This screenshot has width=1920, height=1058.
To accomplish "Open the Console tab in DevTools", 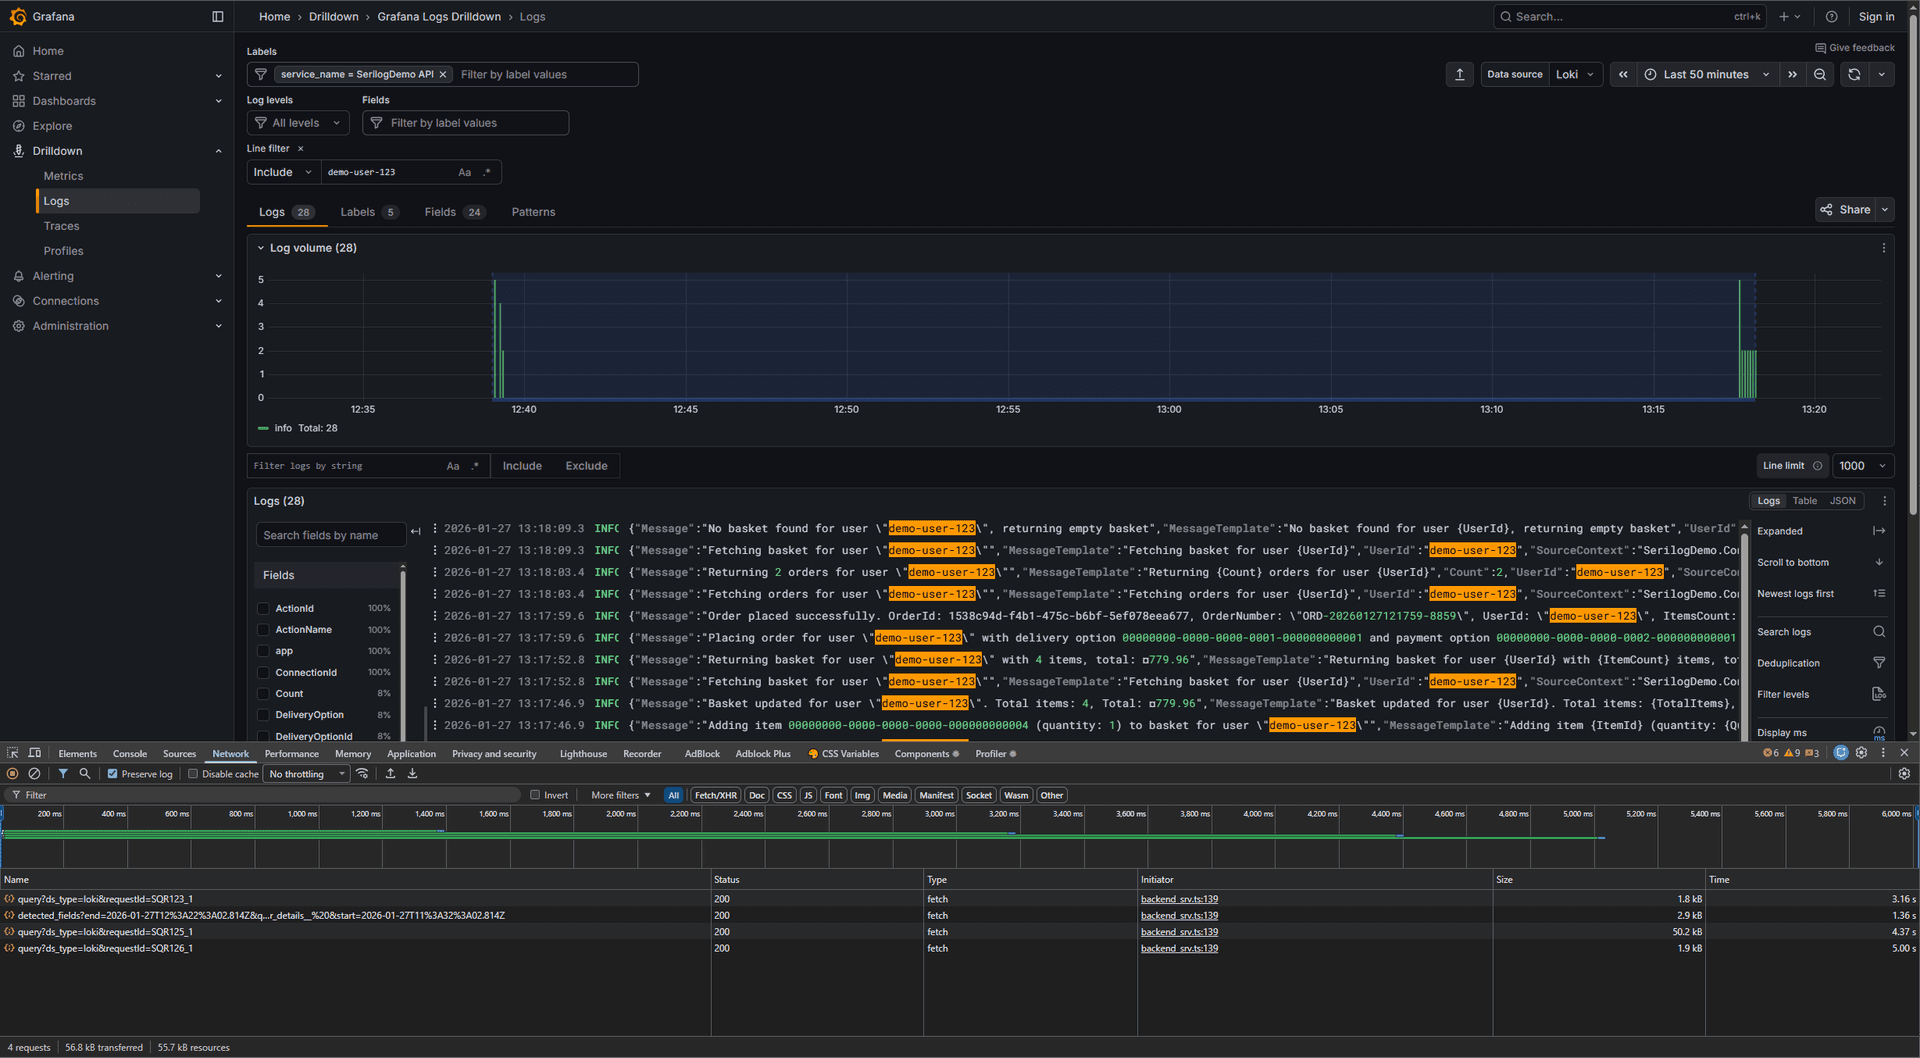I will click(x=130, y=753).
